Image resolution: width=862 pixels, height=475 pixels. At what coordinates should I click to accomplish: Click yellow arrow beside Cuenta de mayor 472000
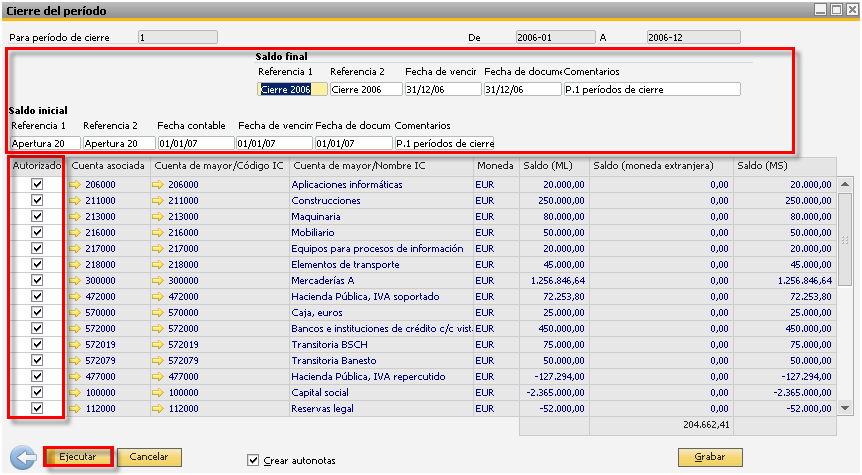pyautogui.click(x=158, y=296)
